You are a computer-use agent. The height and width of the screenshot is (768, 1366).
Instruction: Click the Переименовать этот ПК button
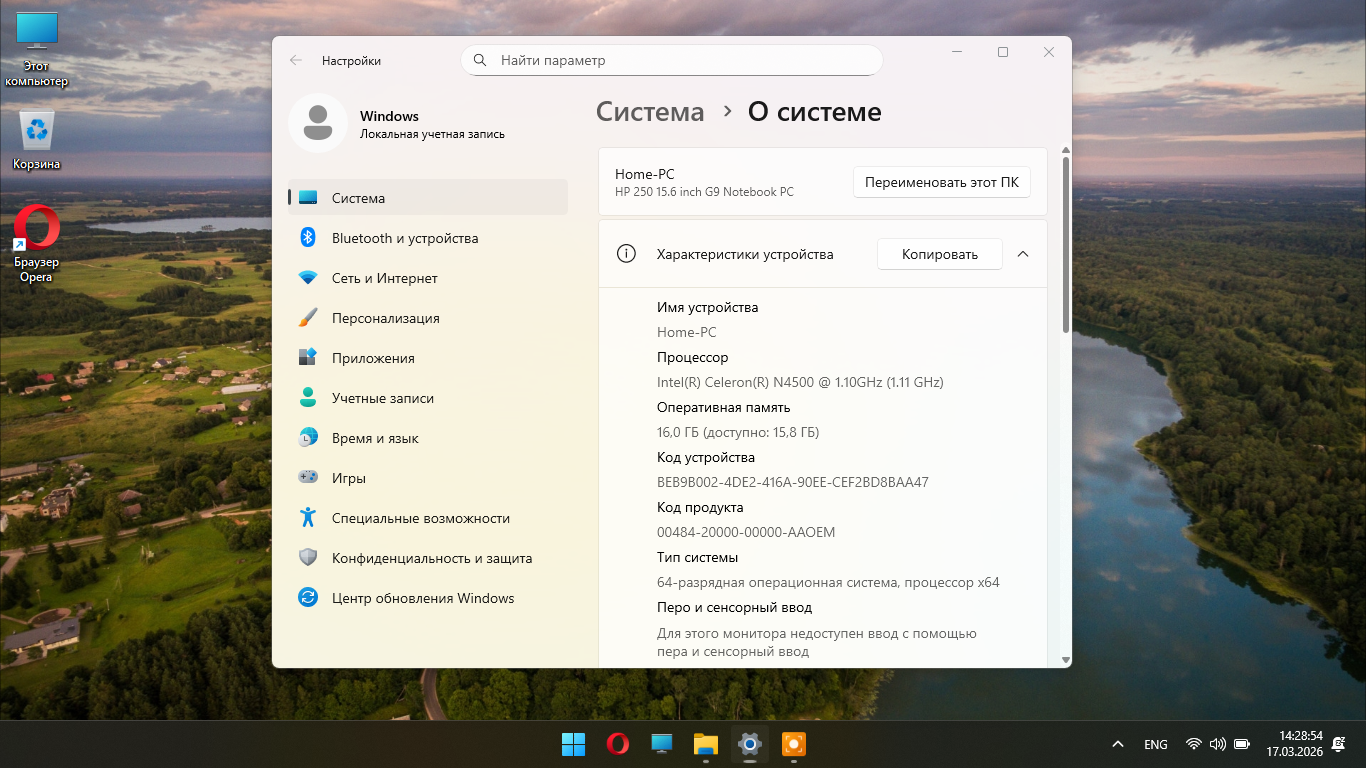(941, 182)
